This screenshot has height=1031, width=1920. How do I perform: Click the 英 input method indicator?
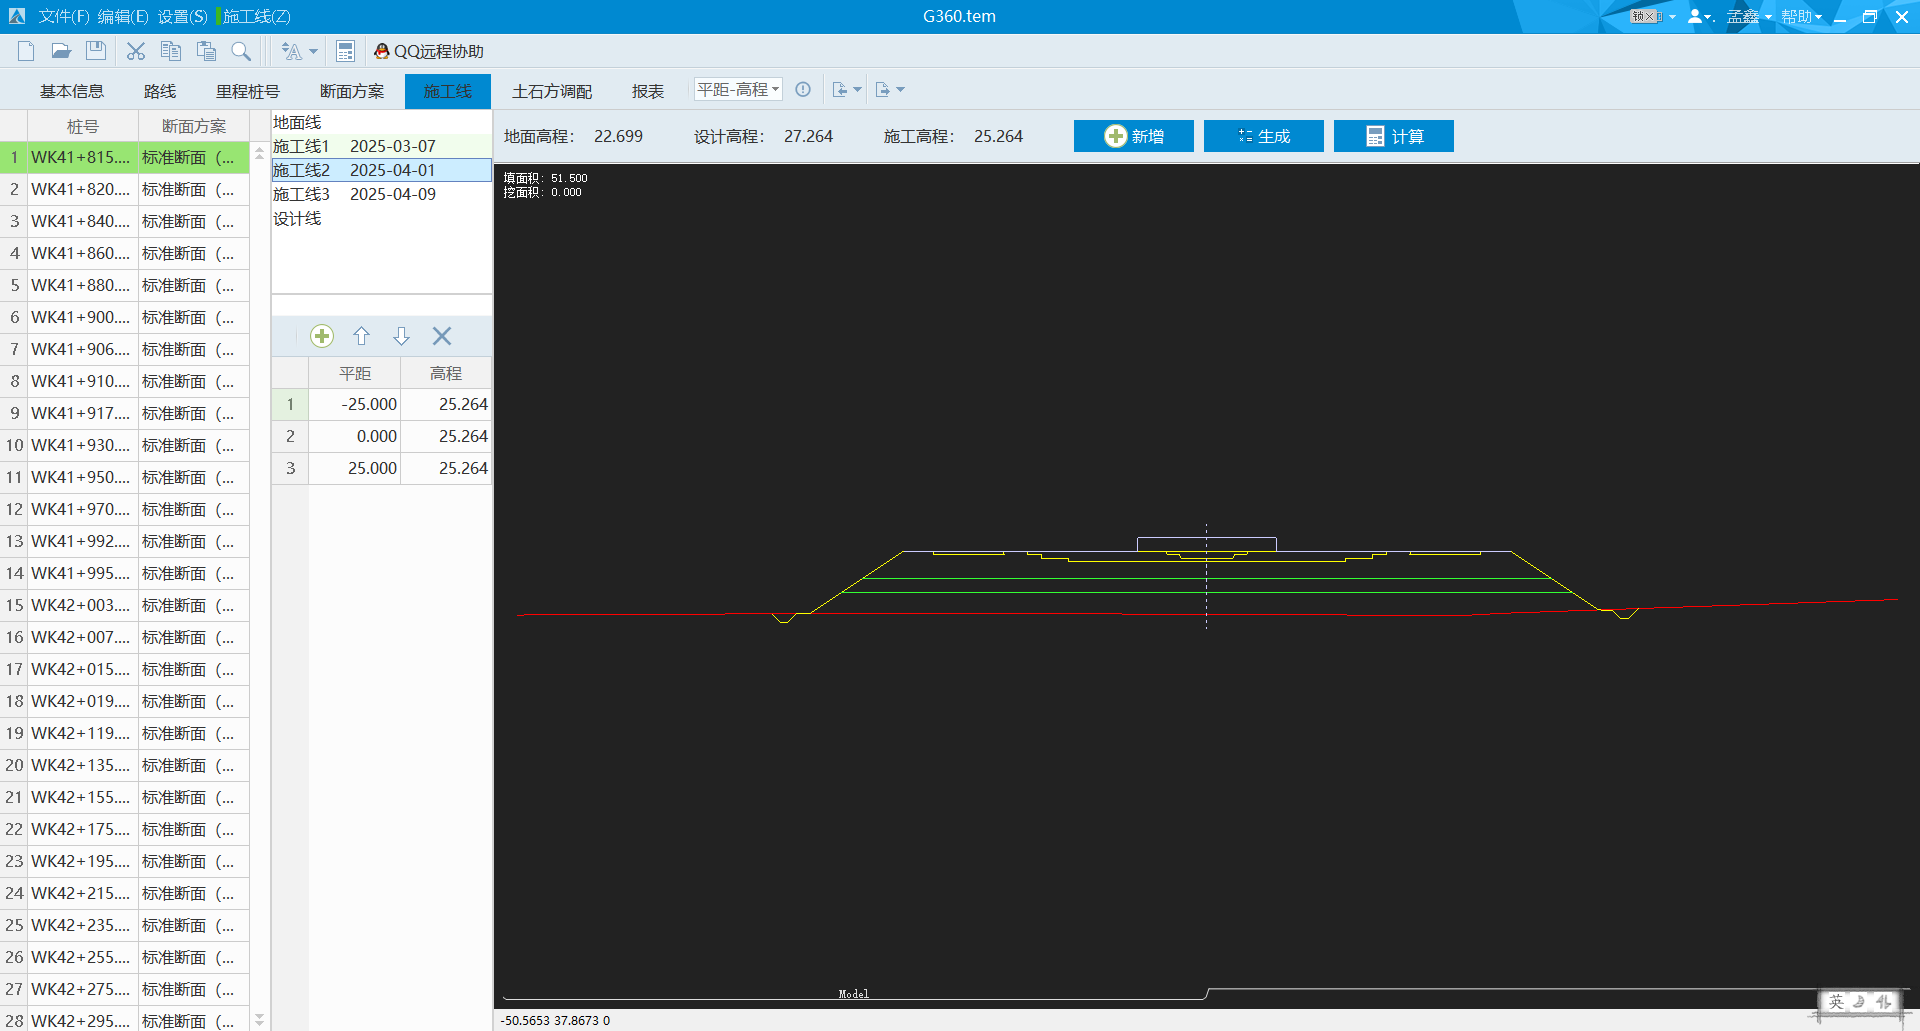click(1836, 1001)
